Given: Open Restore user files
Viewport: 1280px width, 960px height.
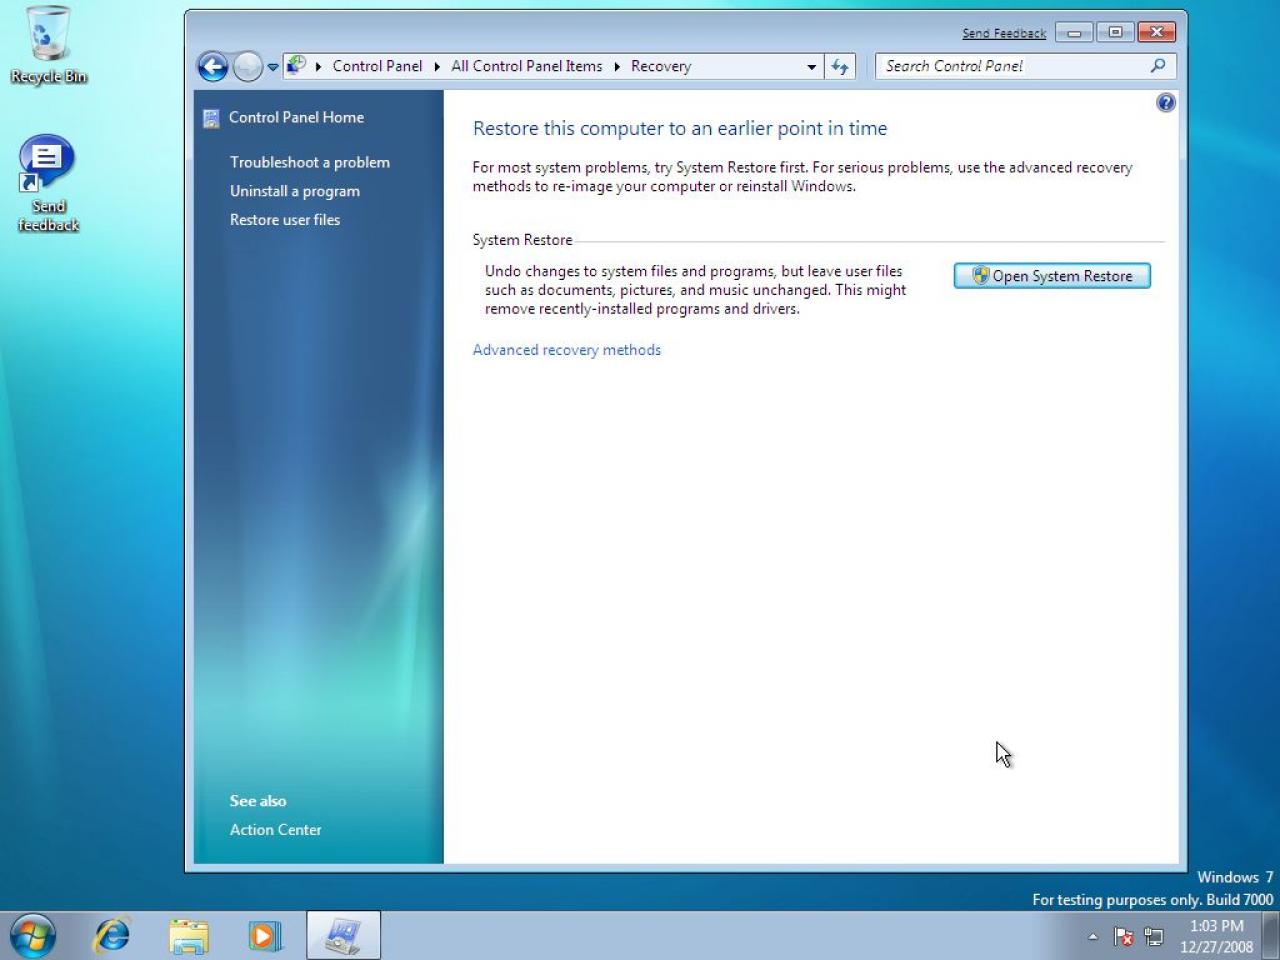Looking at the screenshot, I should [285, 220].
